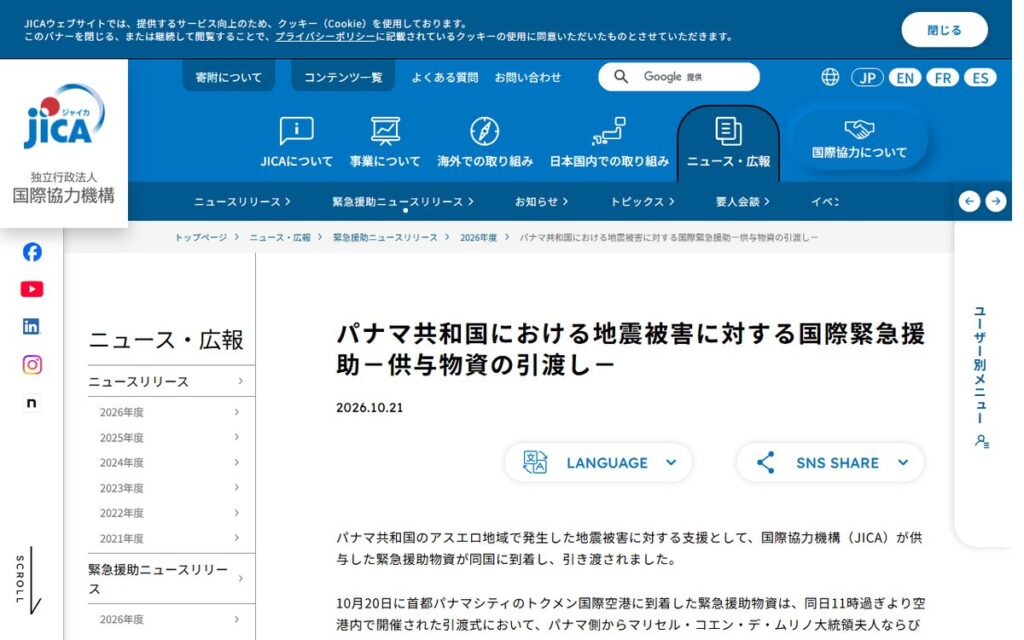Expand sidebar 2021年度 chevron

236,537
